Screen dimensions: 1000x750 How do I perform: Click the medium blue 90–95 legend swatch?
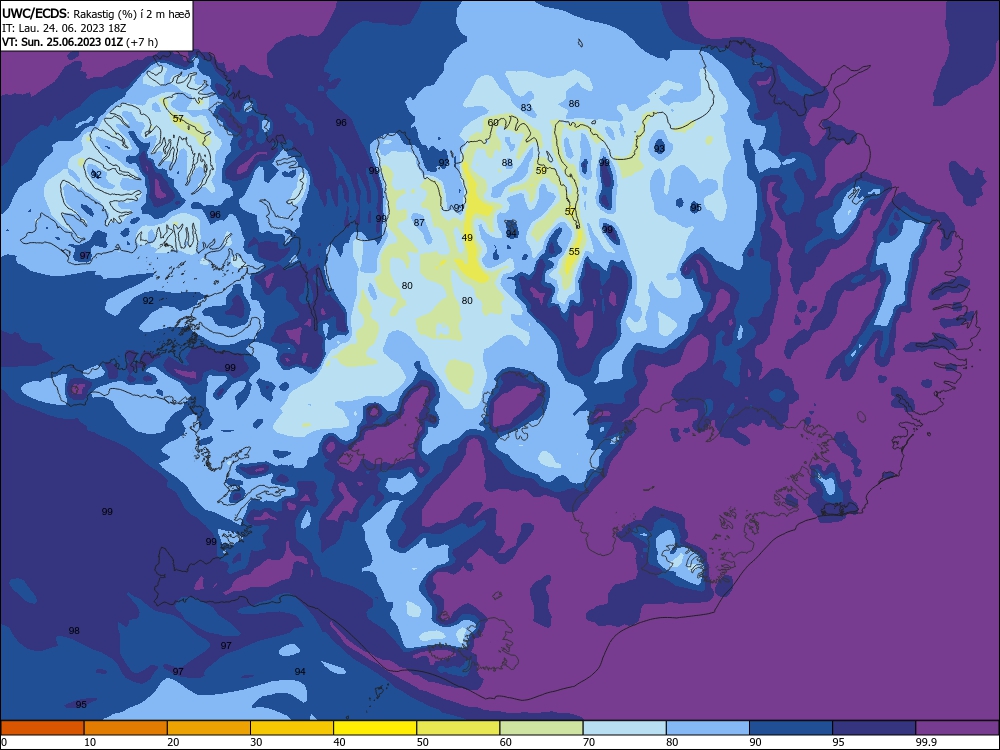click(x=791, y=728)
